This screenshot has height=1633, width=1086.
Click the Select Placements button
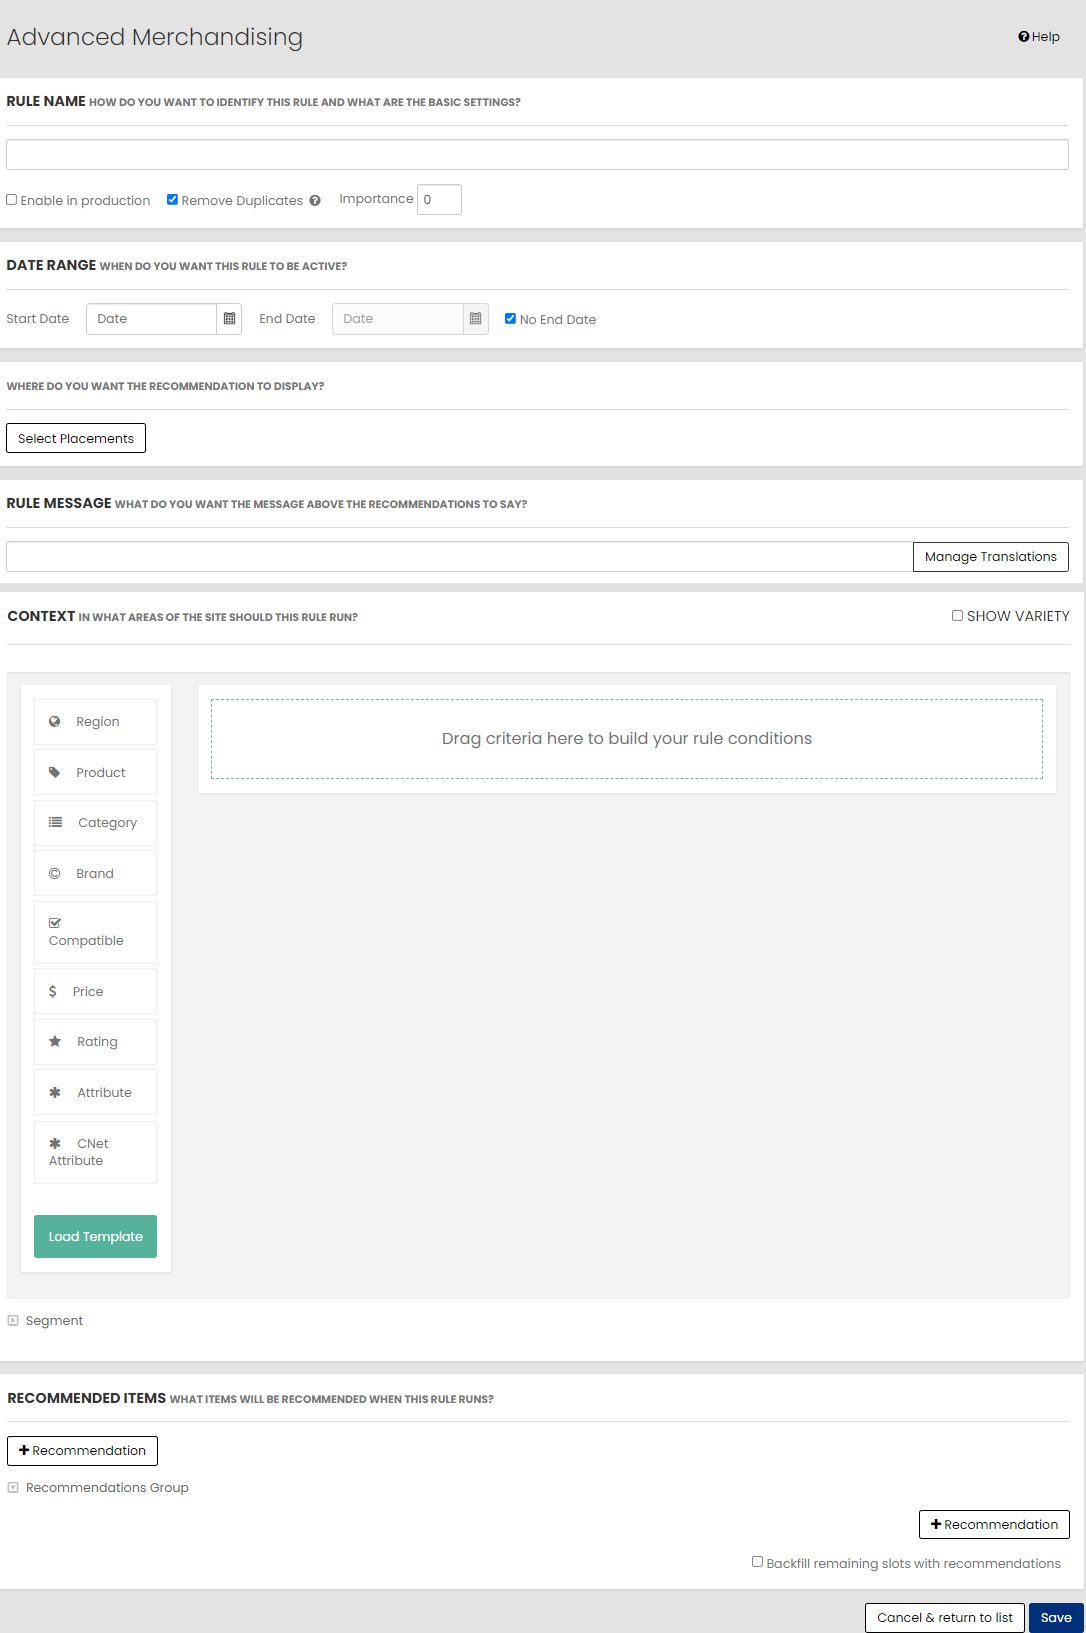tap(76, 438)
